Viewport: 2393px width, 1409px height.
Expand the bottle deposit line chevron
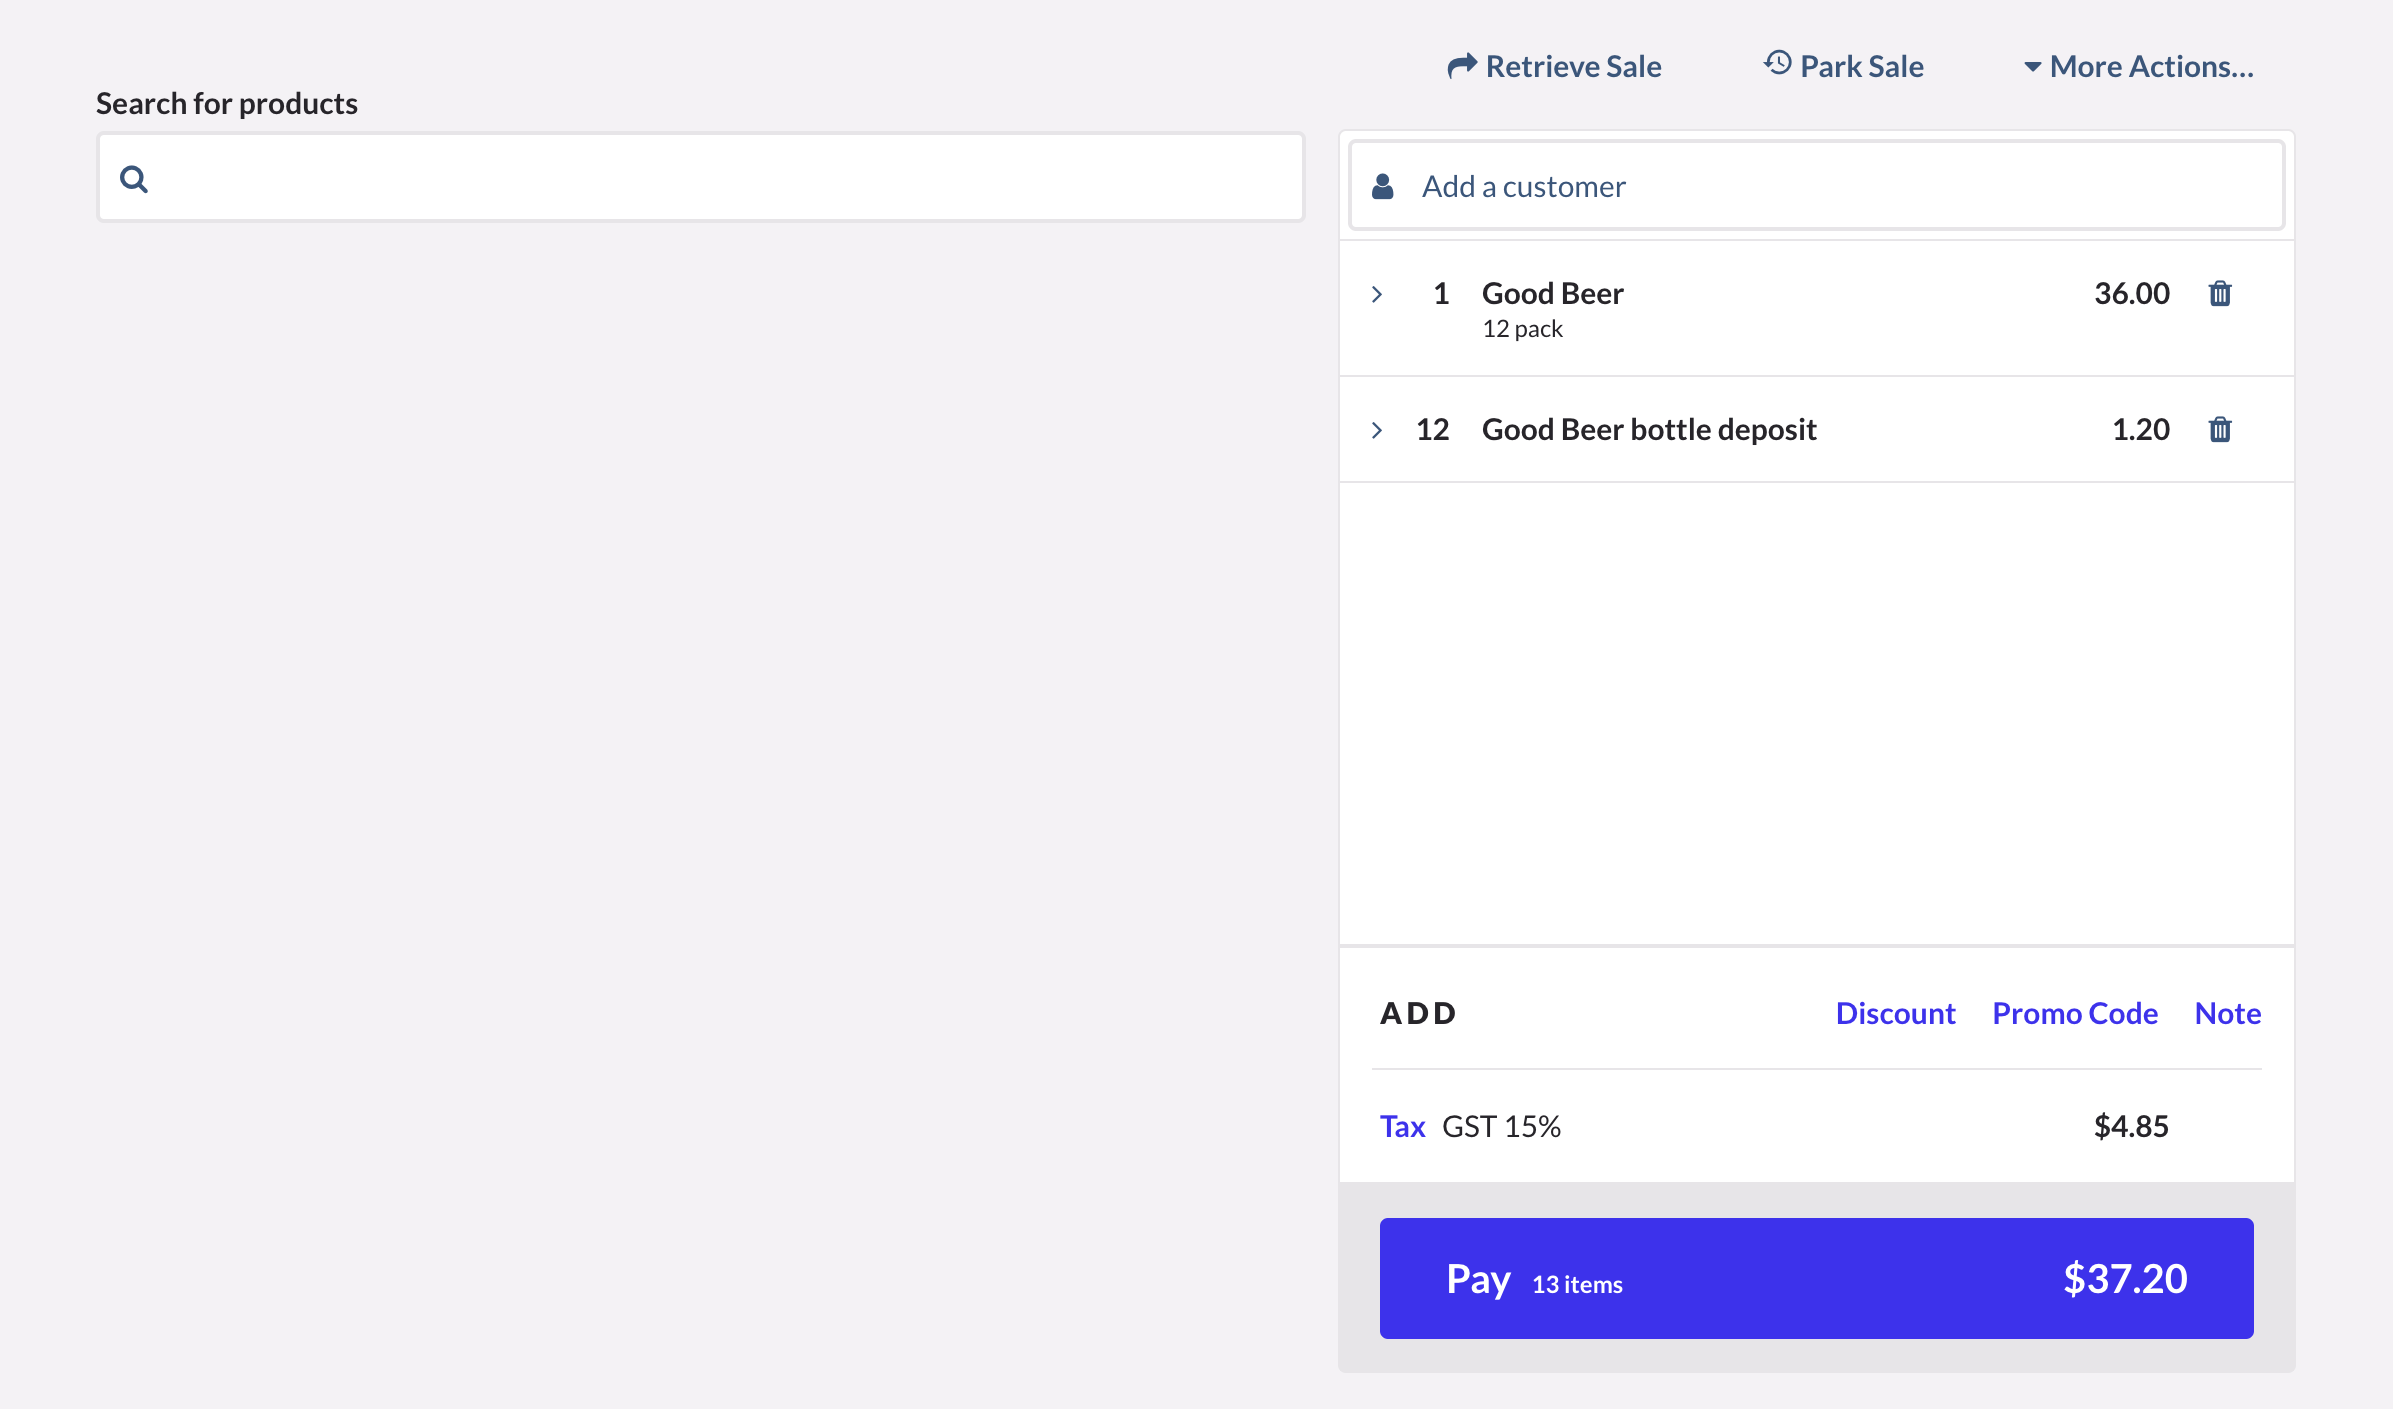(x=1377, y=430)
